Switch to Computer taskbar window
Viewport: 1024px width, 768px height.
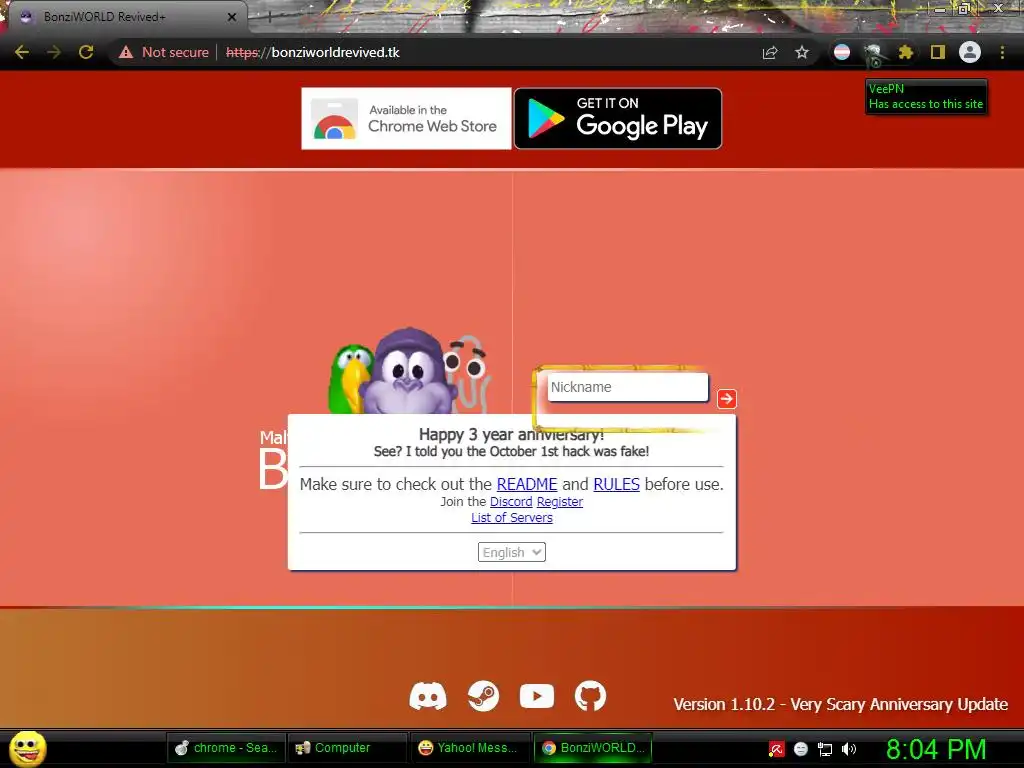[x=347, y=748]
